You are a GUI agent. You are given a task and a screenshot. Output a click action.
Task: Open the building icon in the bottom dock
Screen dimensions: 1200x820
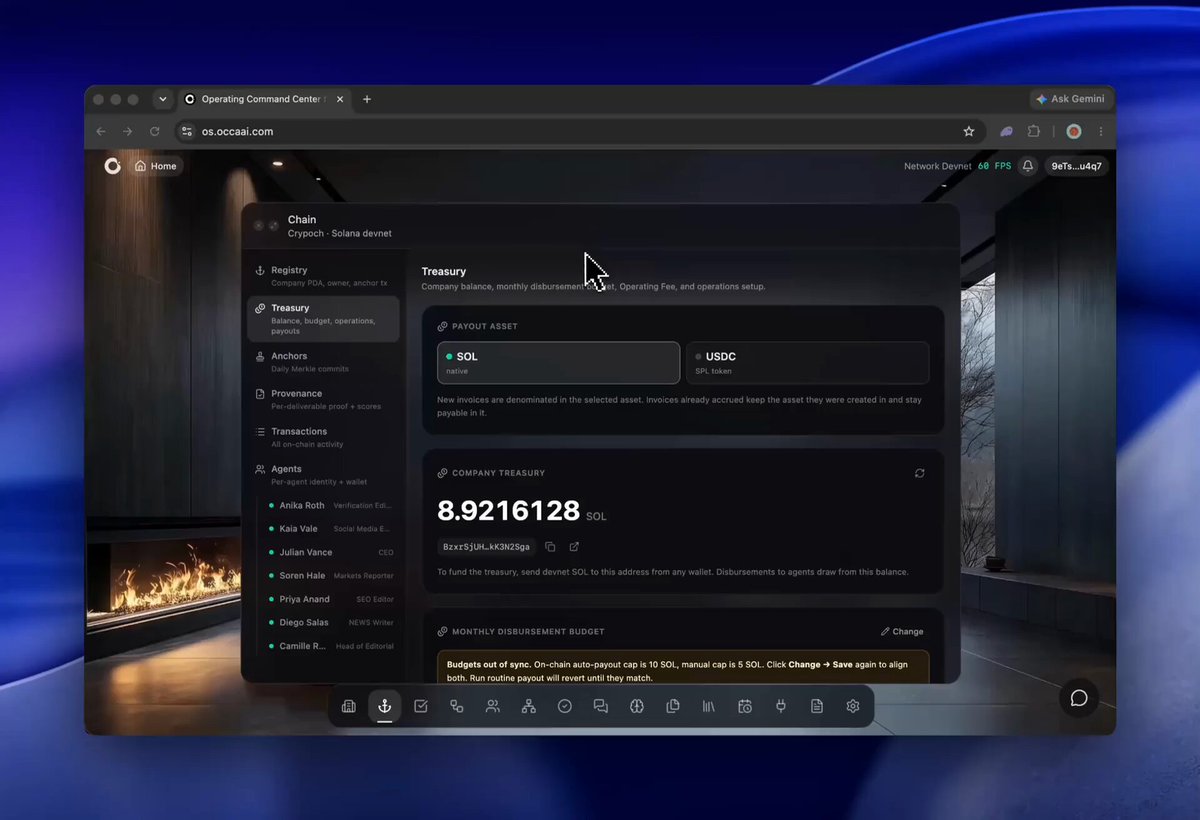coord(348,706)
